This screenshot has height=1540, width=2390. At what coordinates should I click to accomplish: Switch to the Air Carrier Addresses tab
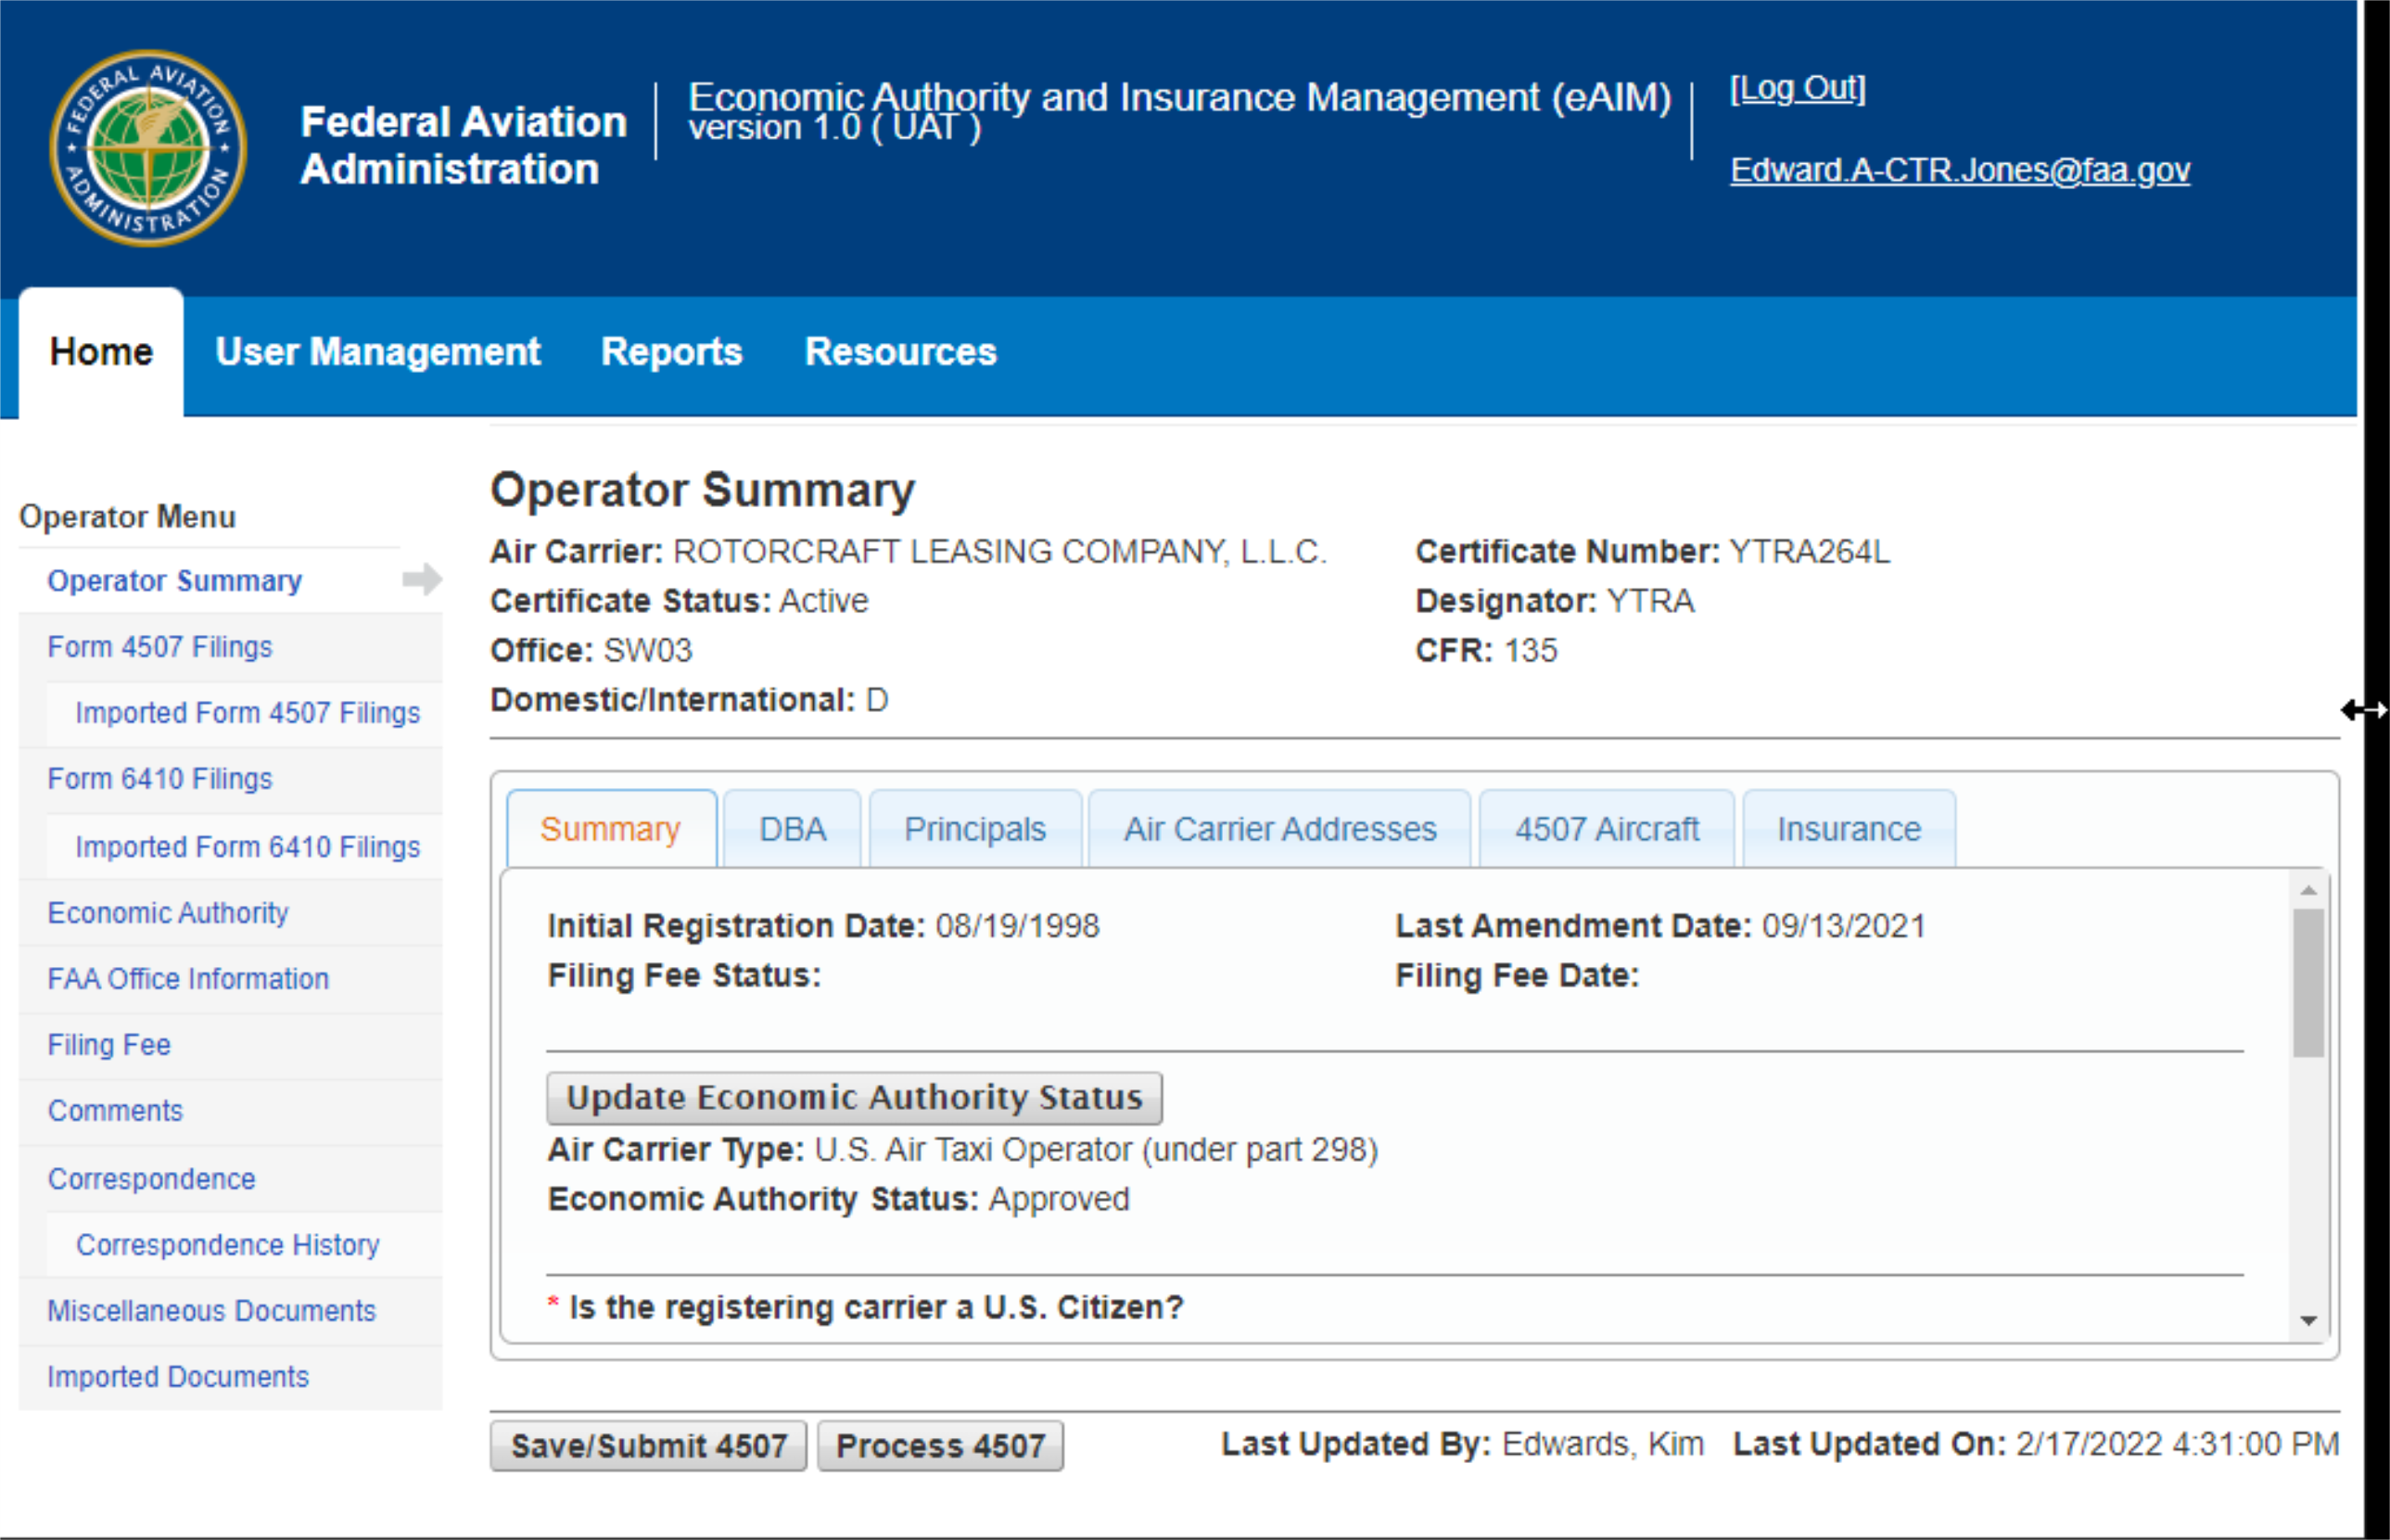1280,829
